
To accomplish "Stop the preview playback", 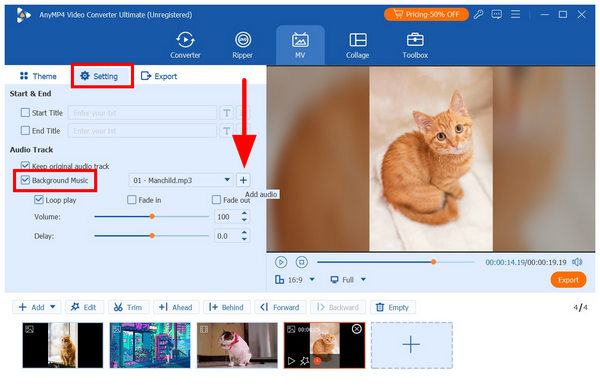I will (302, 262).
